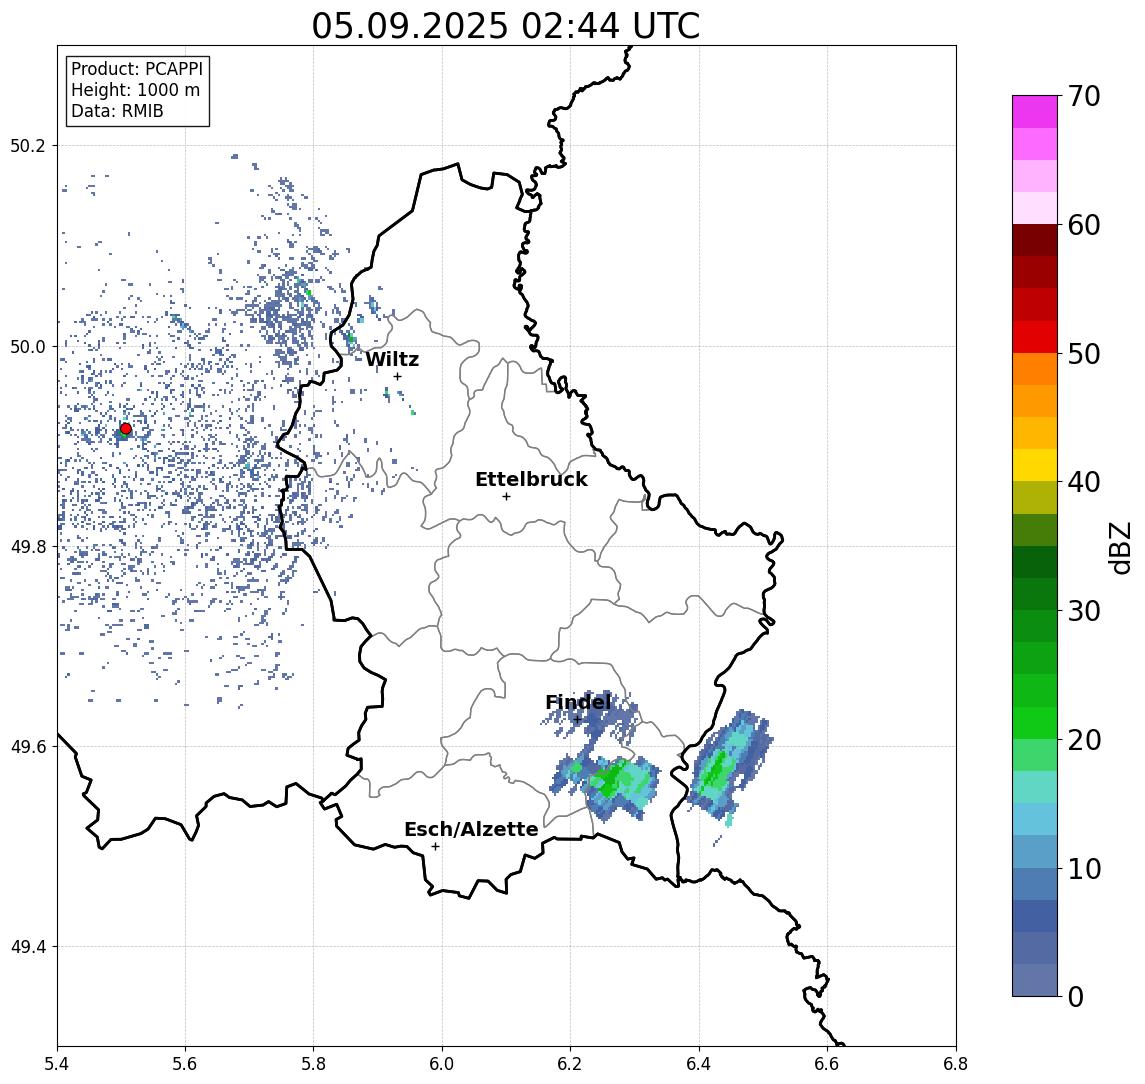Click the colorbar tick label 50
Image resolution: width=1145 pixels, height=1084 pixels.
(x=1084, y=354)
